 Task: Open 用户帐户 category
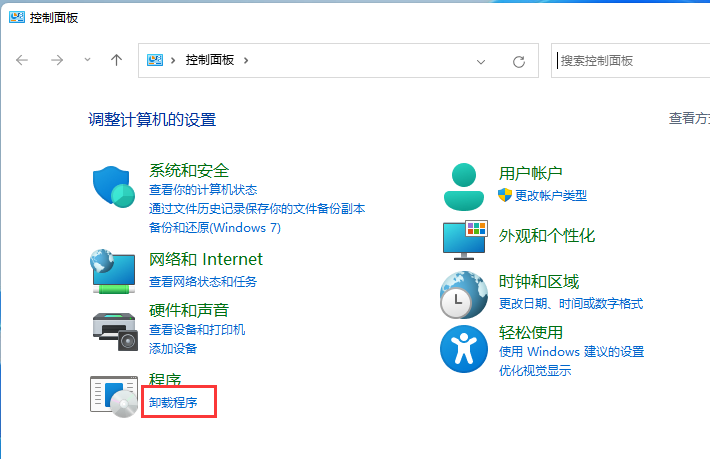(x=530, y=173)
